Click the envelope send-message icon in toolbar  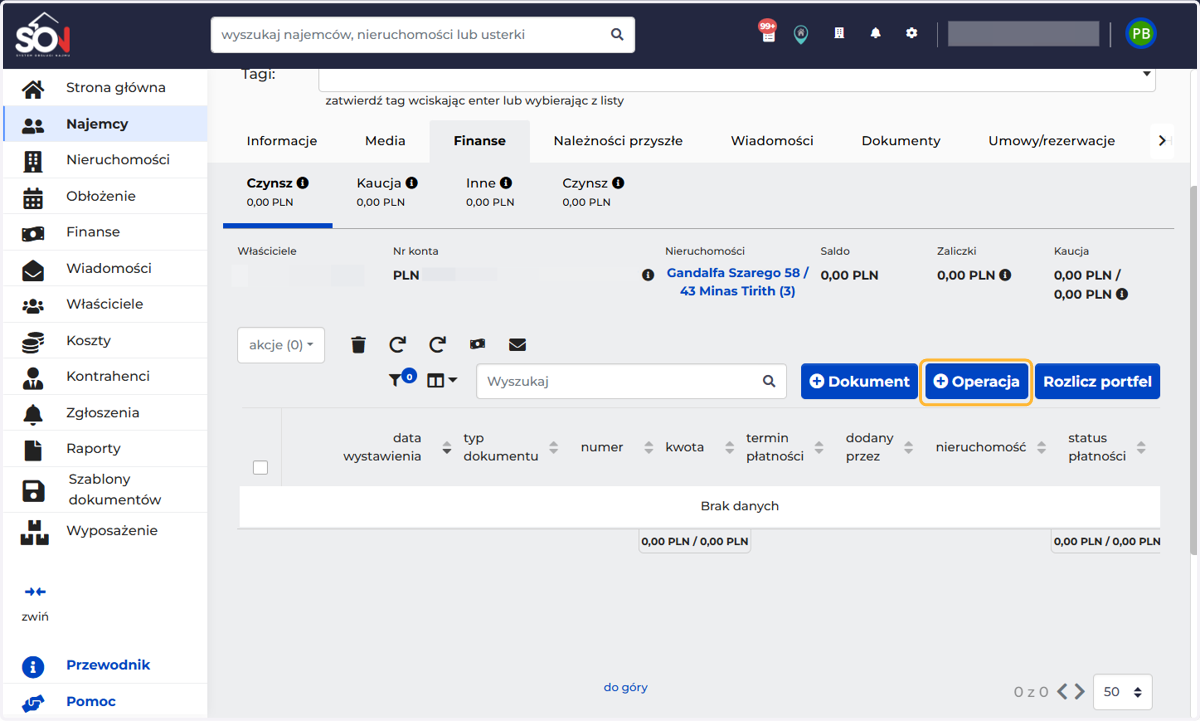[x=517, y=345]
